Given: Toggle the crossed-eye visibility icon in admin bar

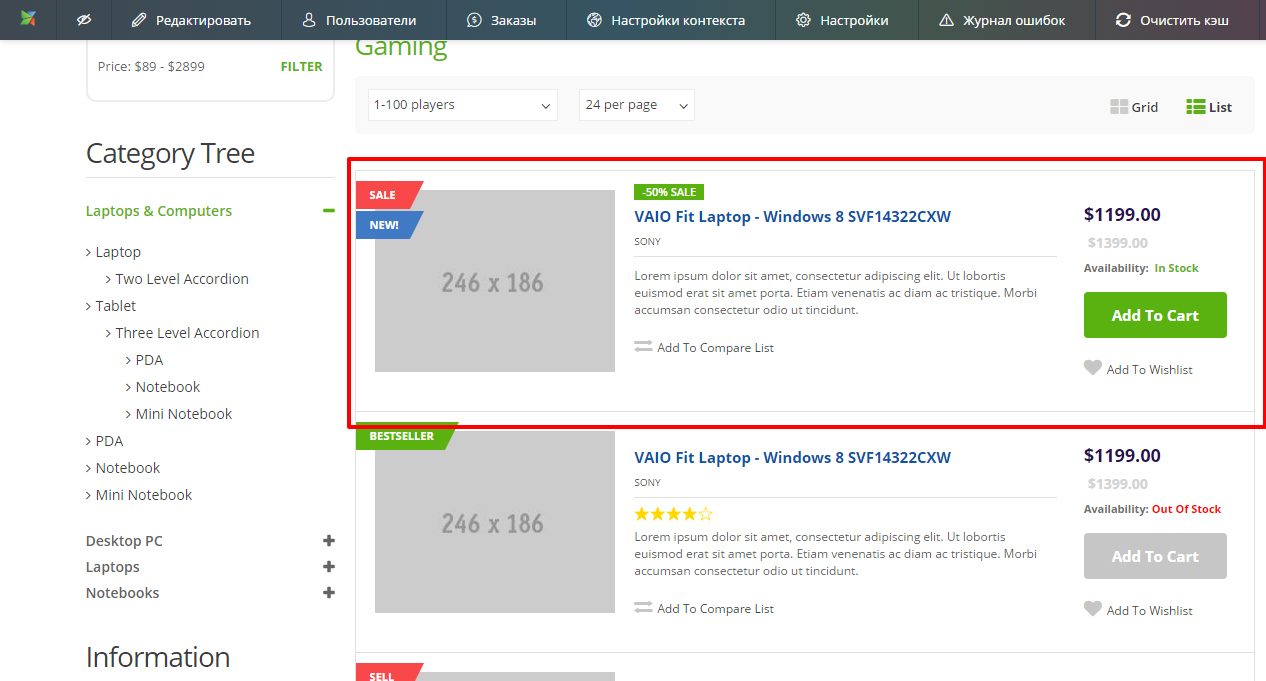Looking at the screenshot, I should (x=83, y=20).
